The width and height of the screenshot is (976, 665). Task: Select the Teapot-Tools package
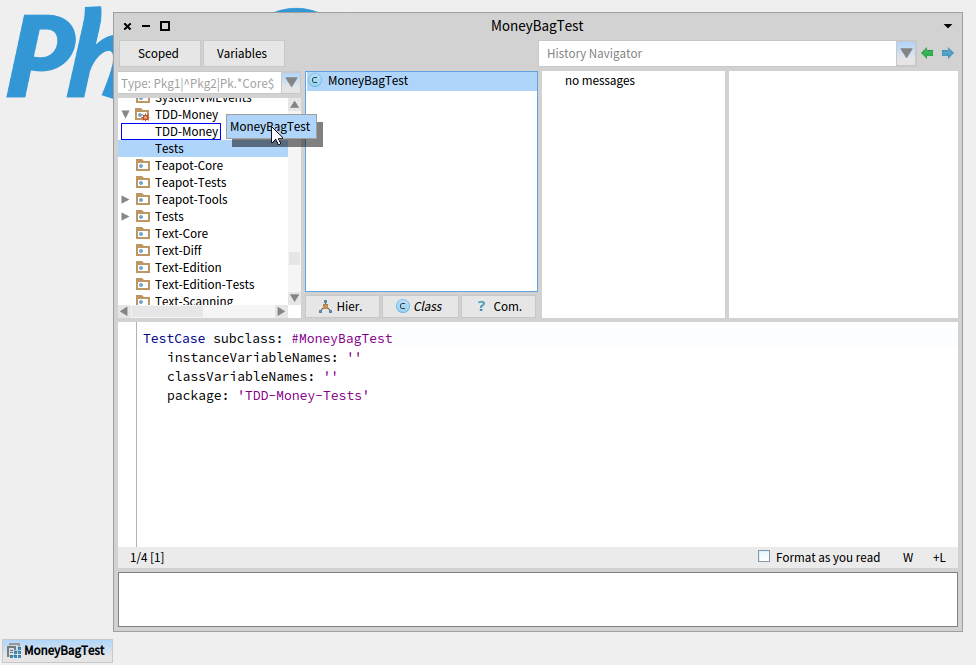point(191,199)
